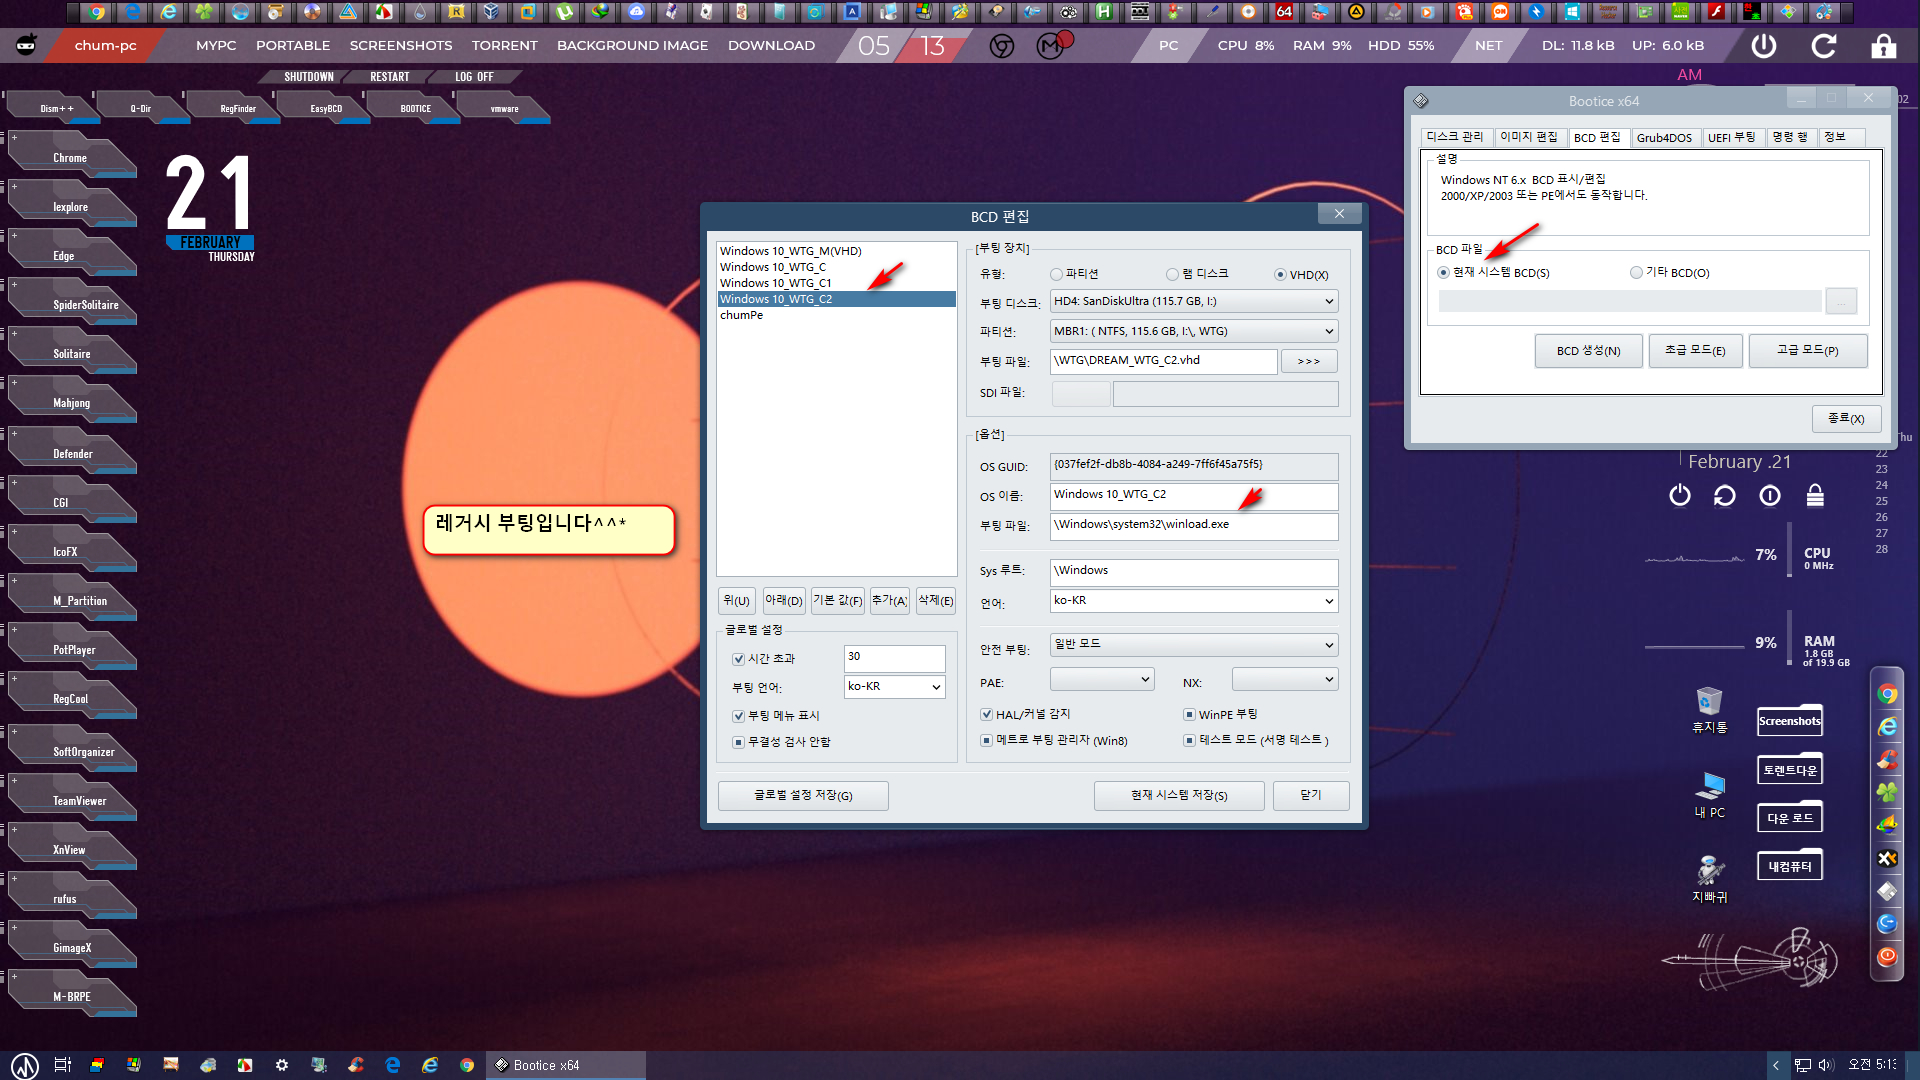Click the power icon in top bar
This screenshot has height=1080, width=1920.
tap(1764, 46)
